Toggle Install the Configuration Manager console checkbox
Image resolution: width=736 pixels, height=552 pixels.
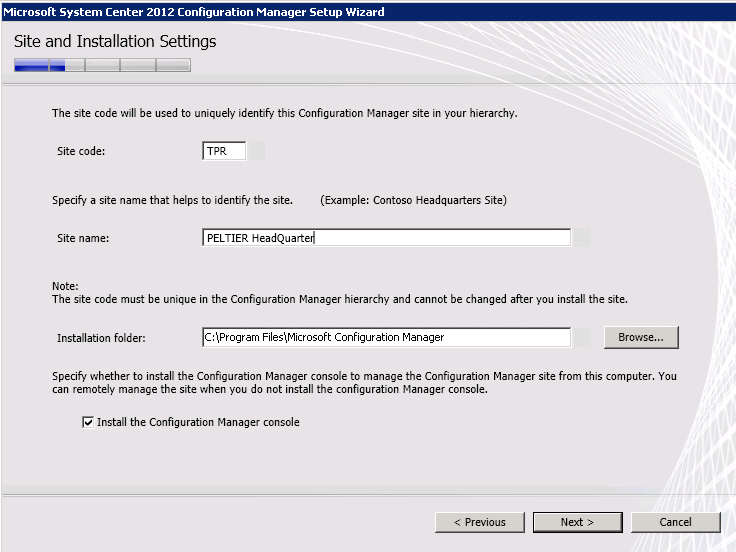pos(88,422)
